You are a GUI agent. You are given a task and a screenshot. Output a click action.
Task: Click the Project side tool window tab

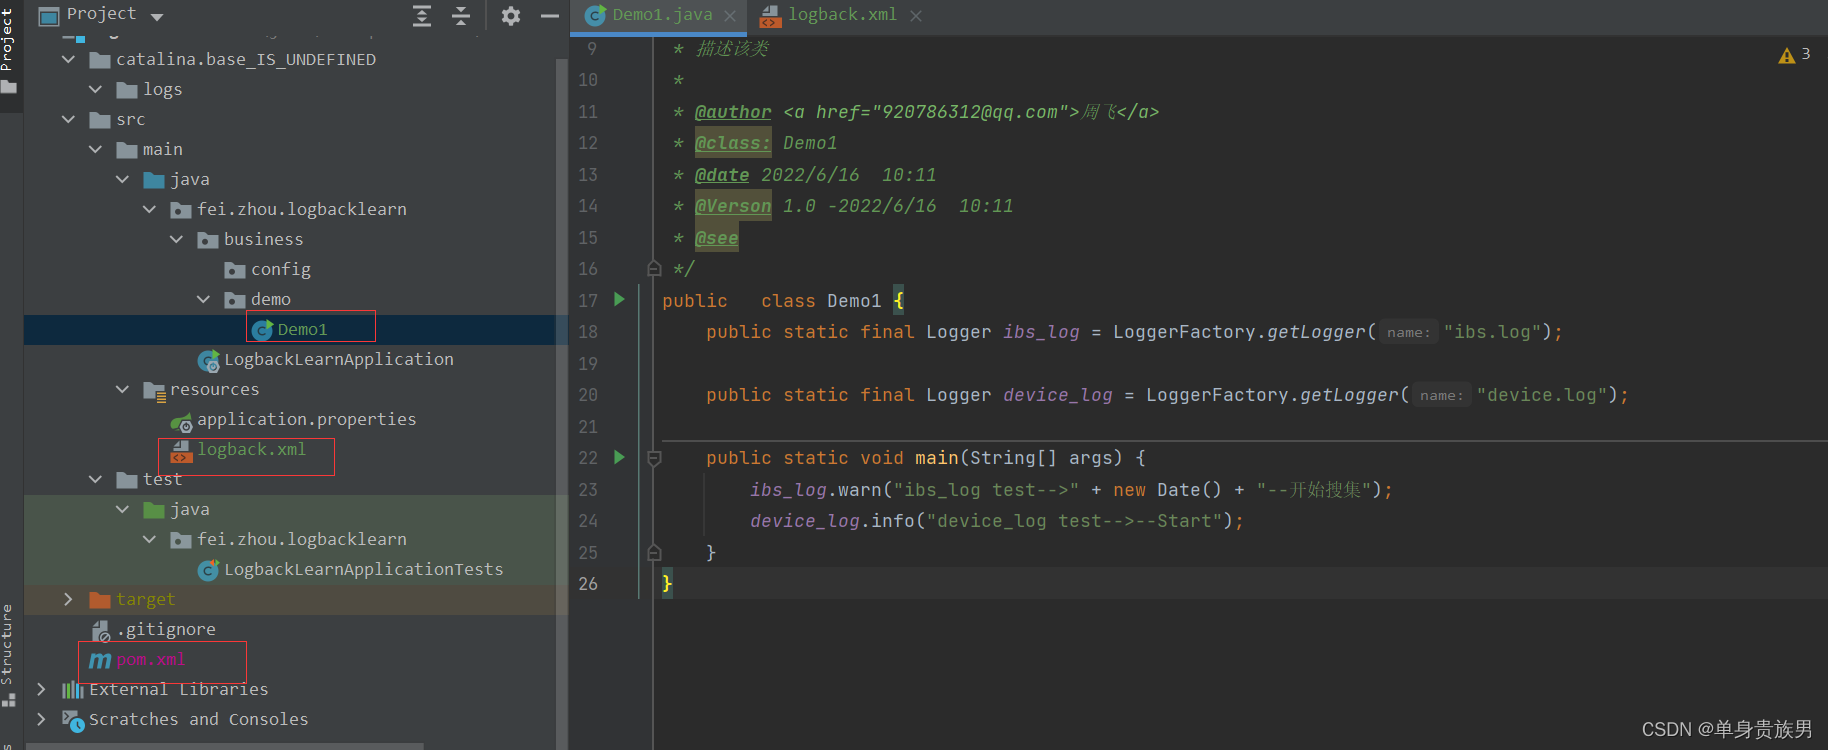(x=8, y=50)
